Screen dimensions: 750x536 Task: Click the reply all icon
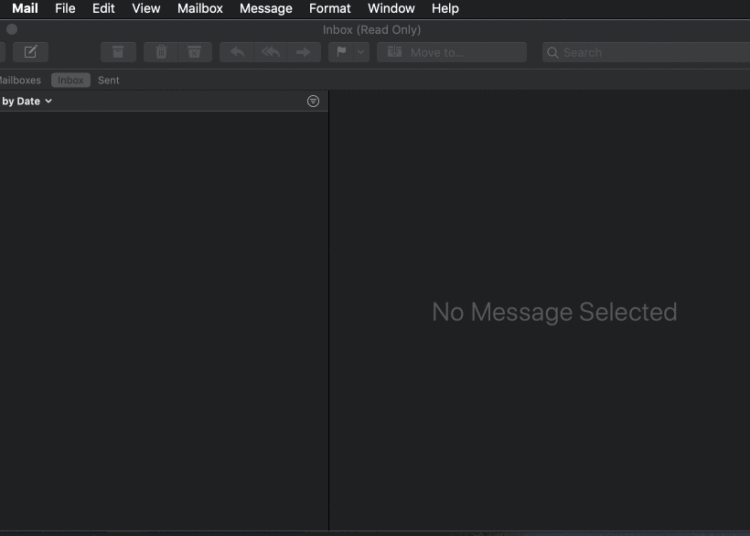tap(270, 52)
